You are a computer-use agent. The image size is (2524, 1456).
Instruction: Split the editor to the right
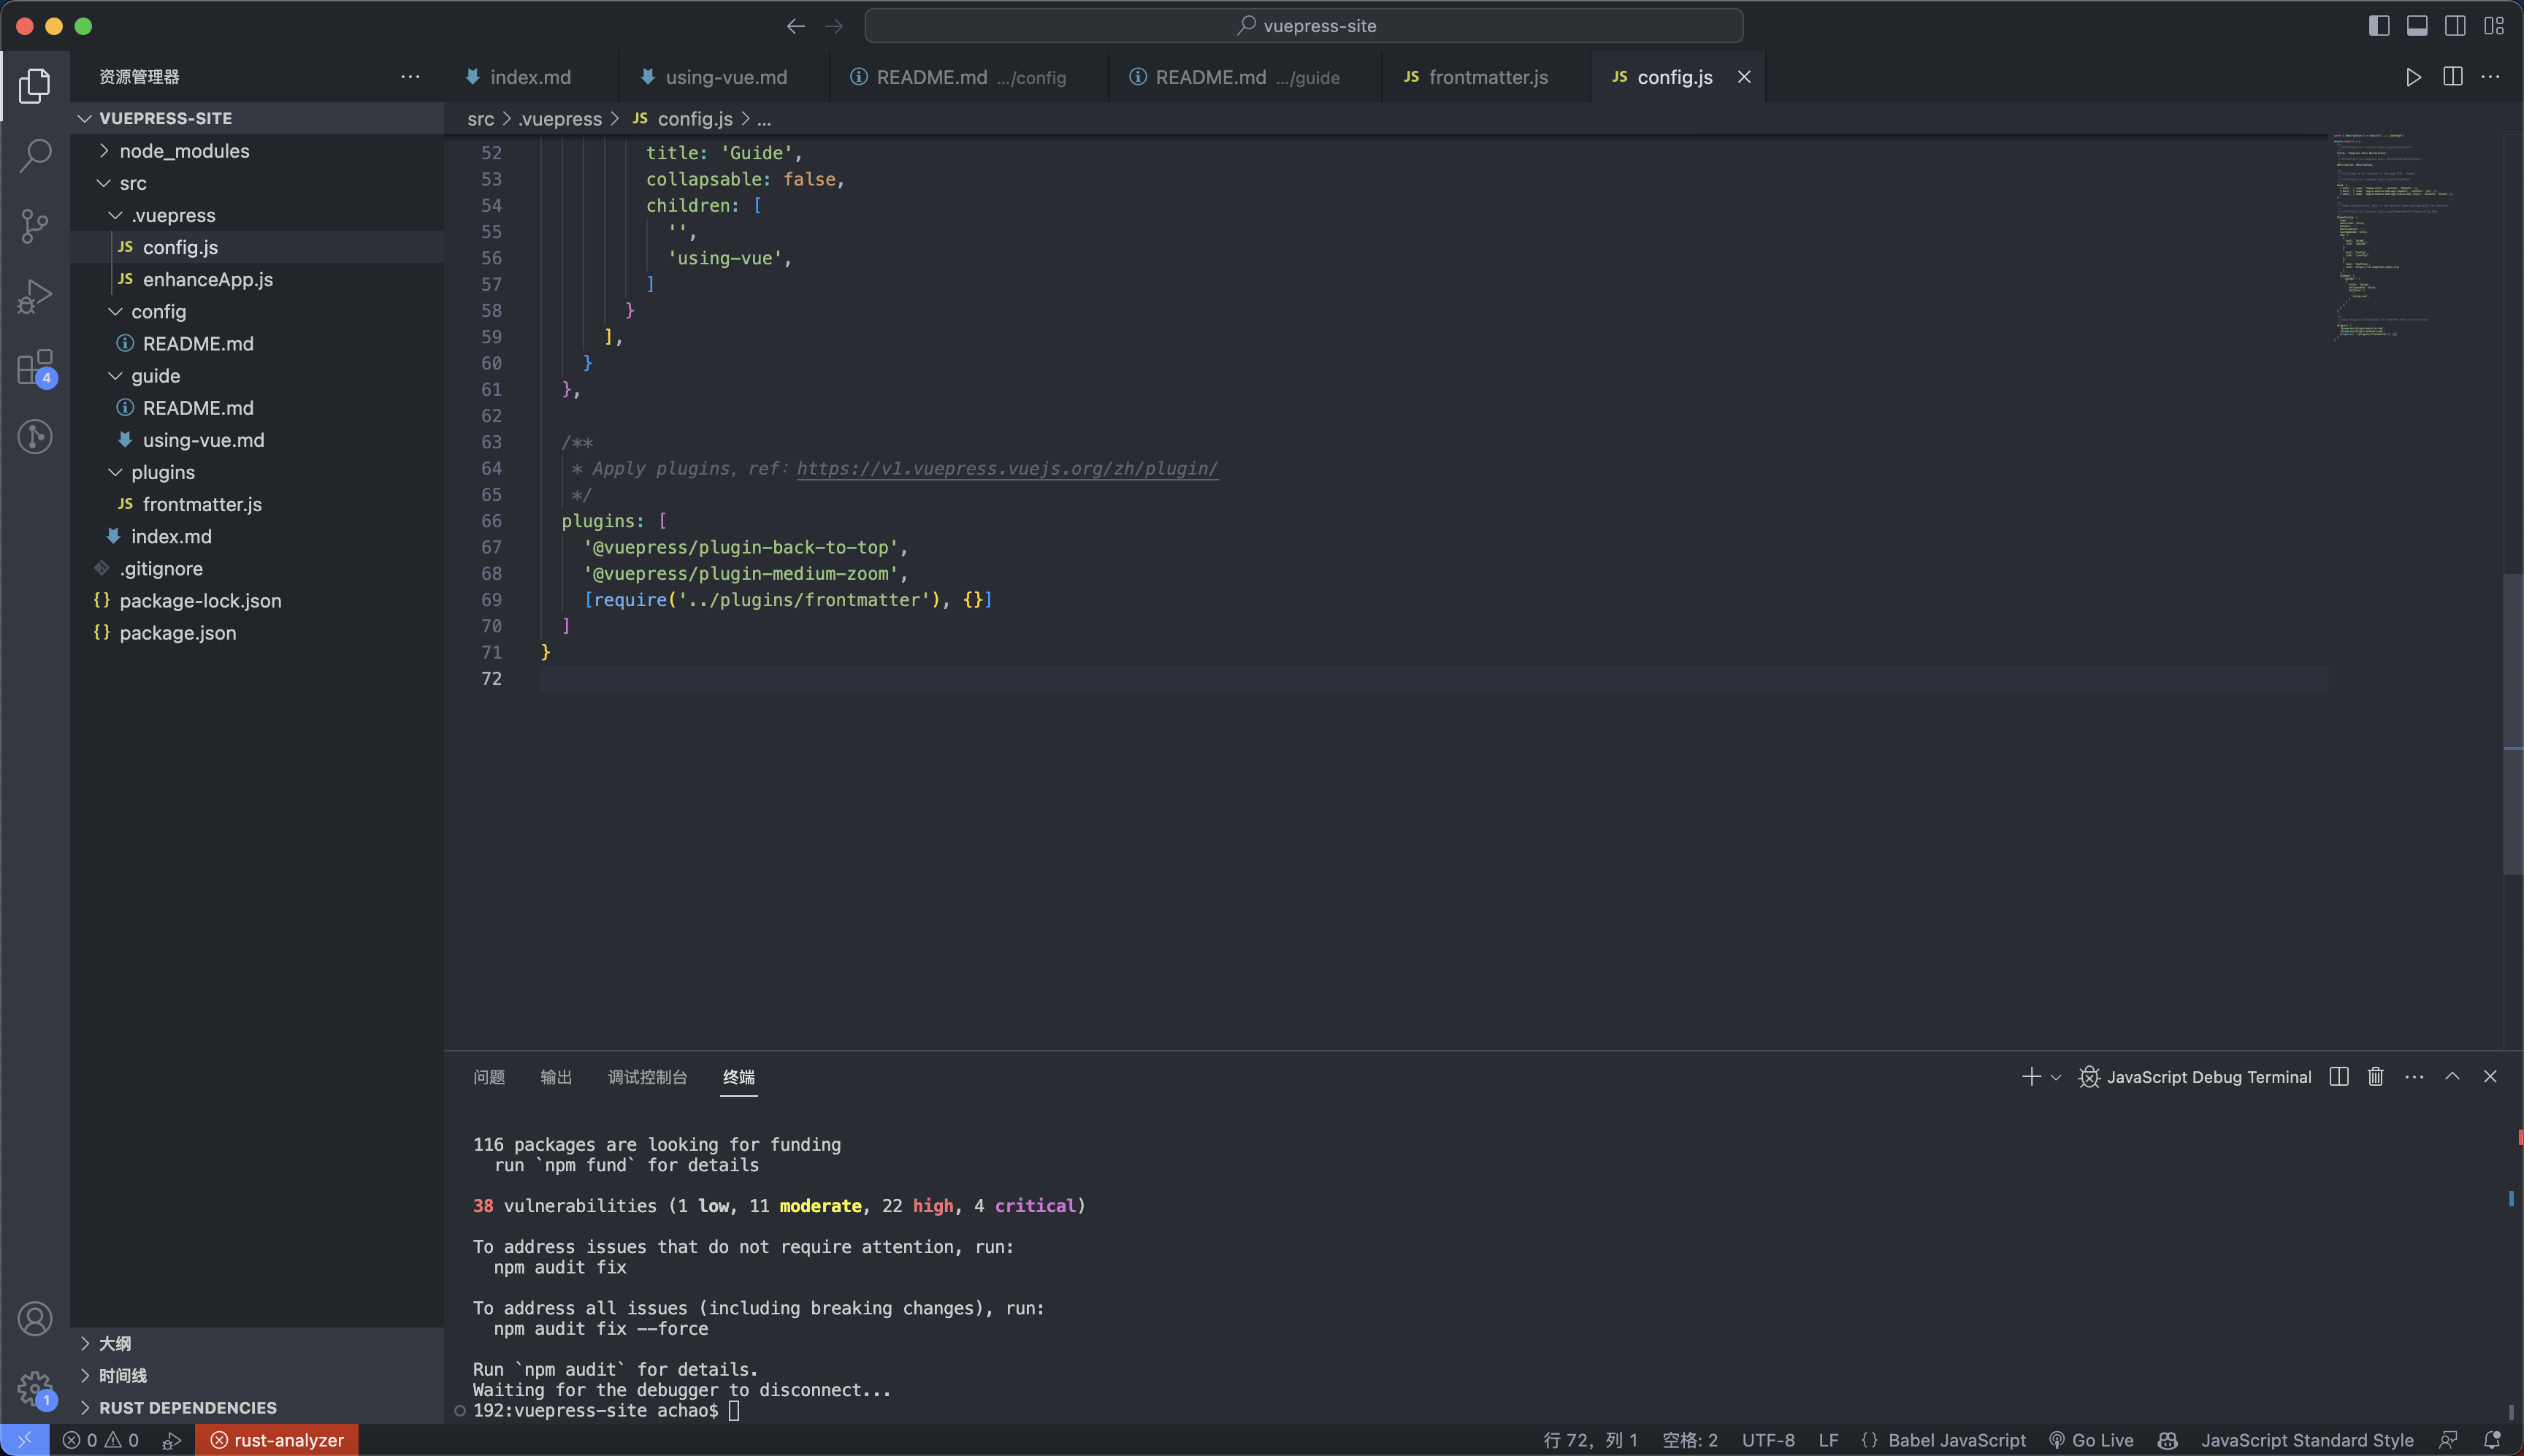coord(2452,77)
